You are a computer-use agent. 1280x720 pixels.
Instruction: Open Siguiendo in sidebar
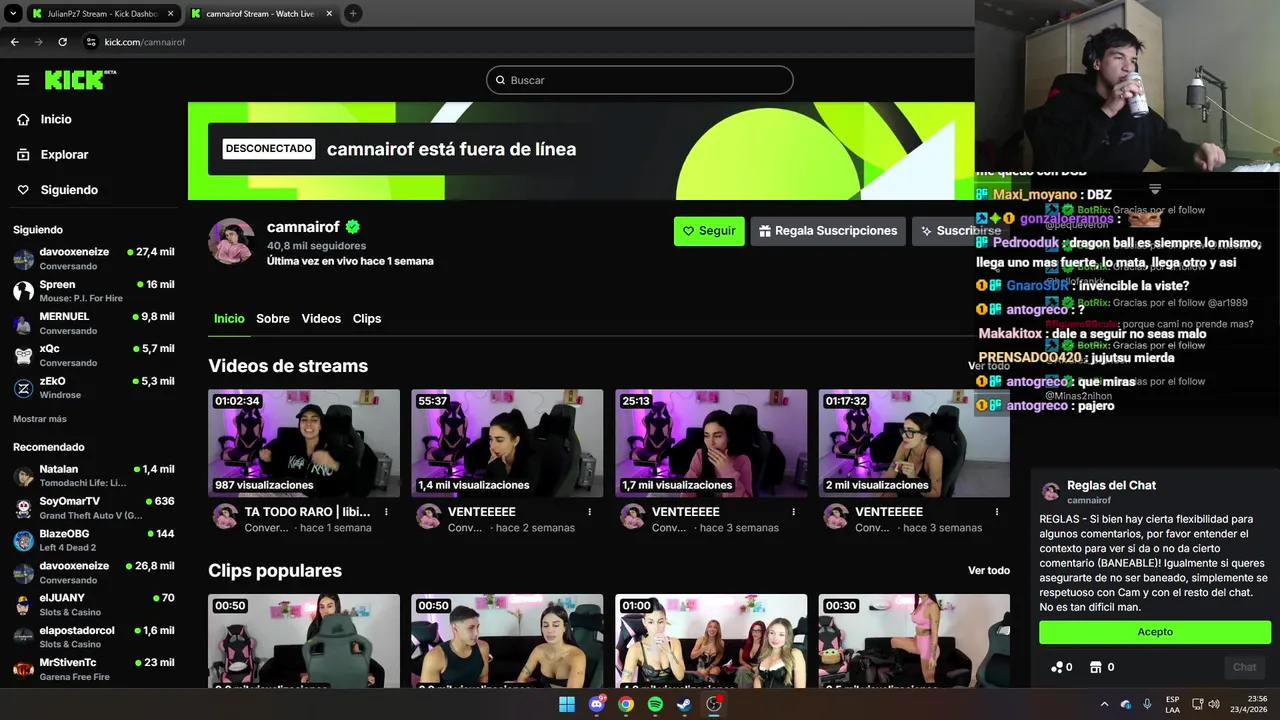[69, 189]
